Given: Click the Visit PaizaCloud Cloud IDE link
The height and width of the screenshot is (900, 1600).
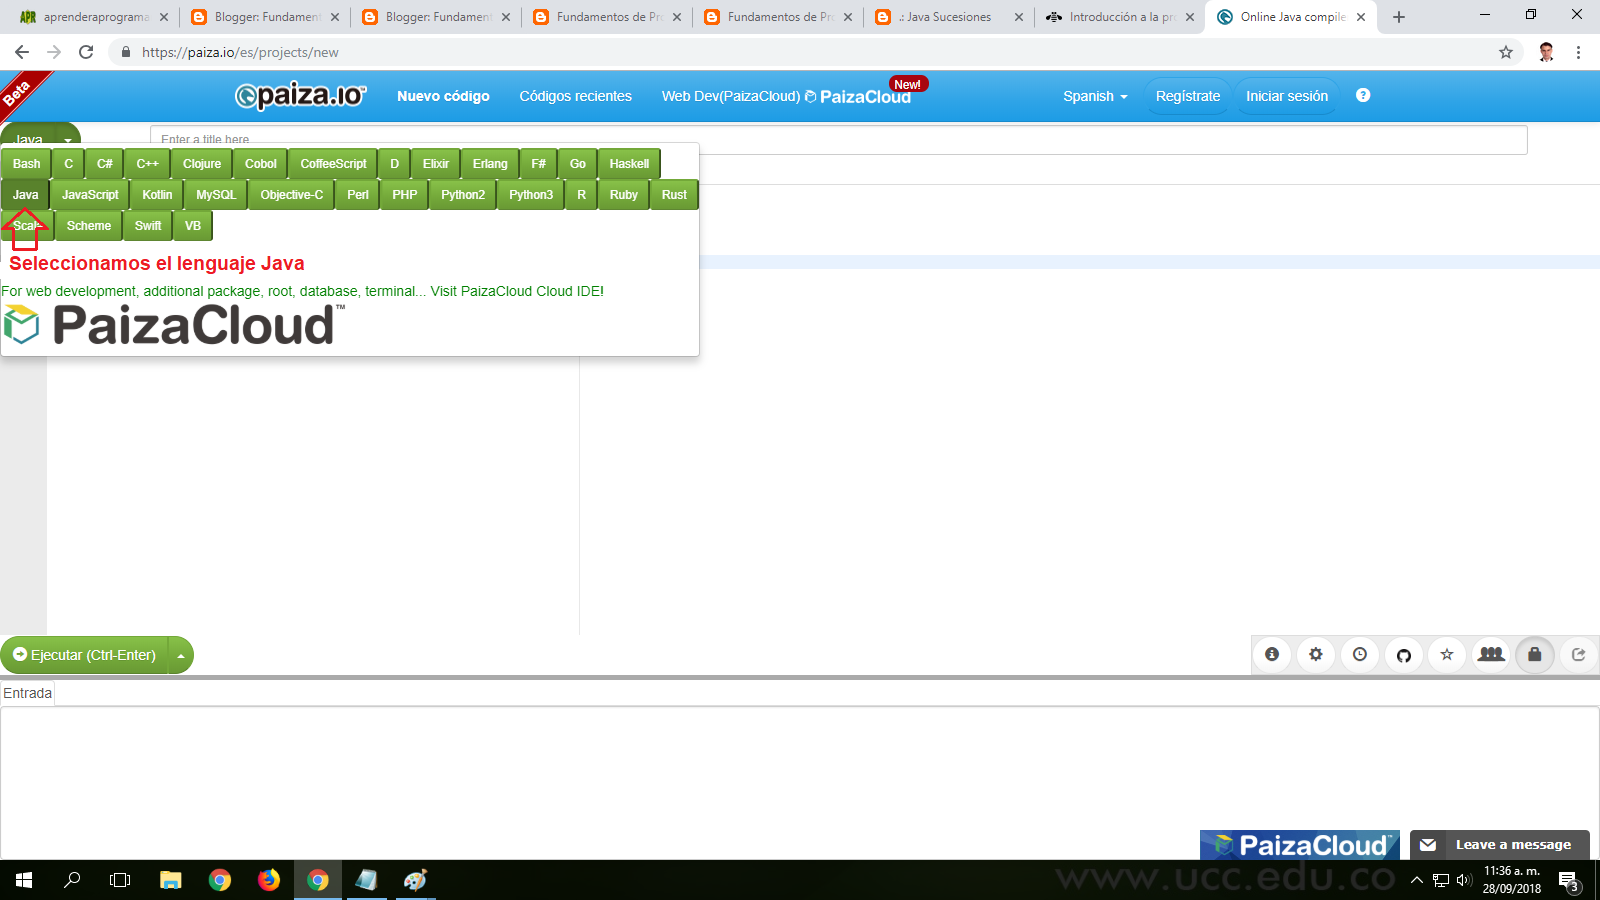Looking at the screenshot, I should pos(515,291).
